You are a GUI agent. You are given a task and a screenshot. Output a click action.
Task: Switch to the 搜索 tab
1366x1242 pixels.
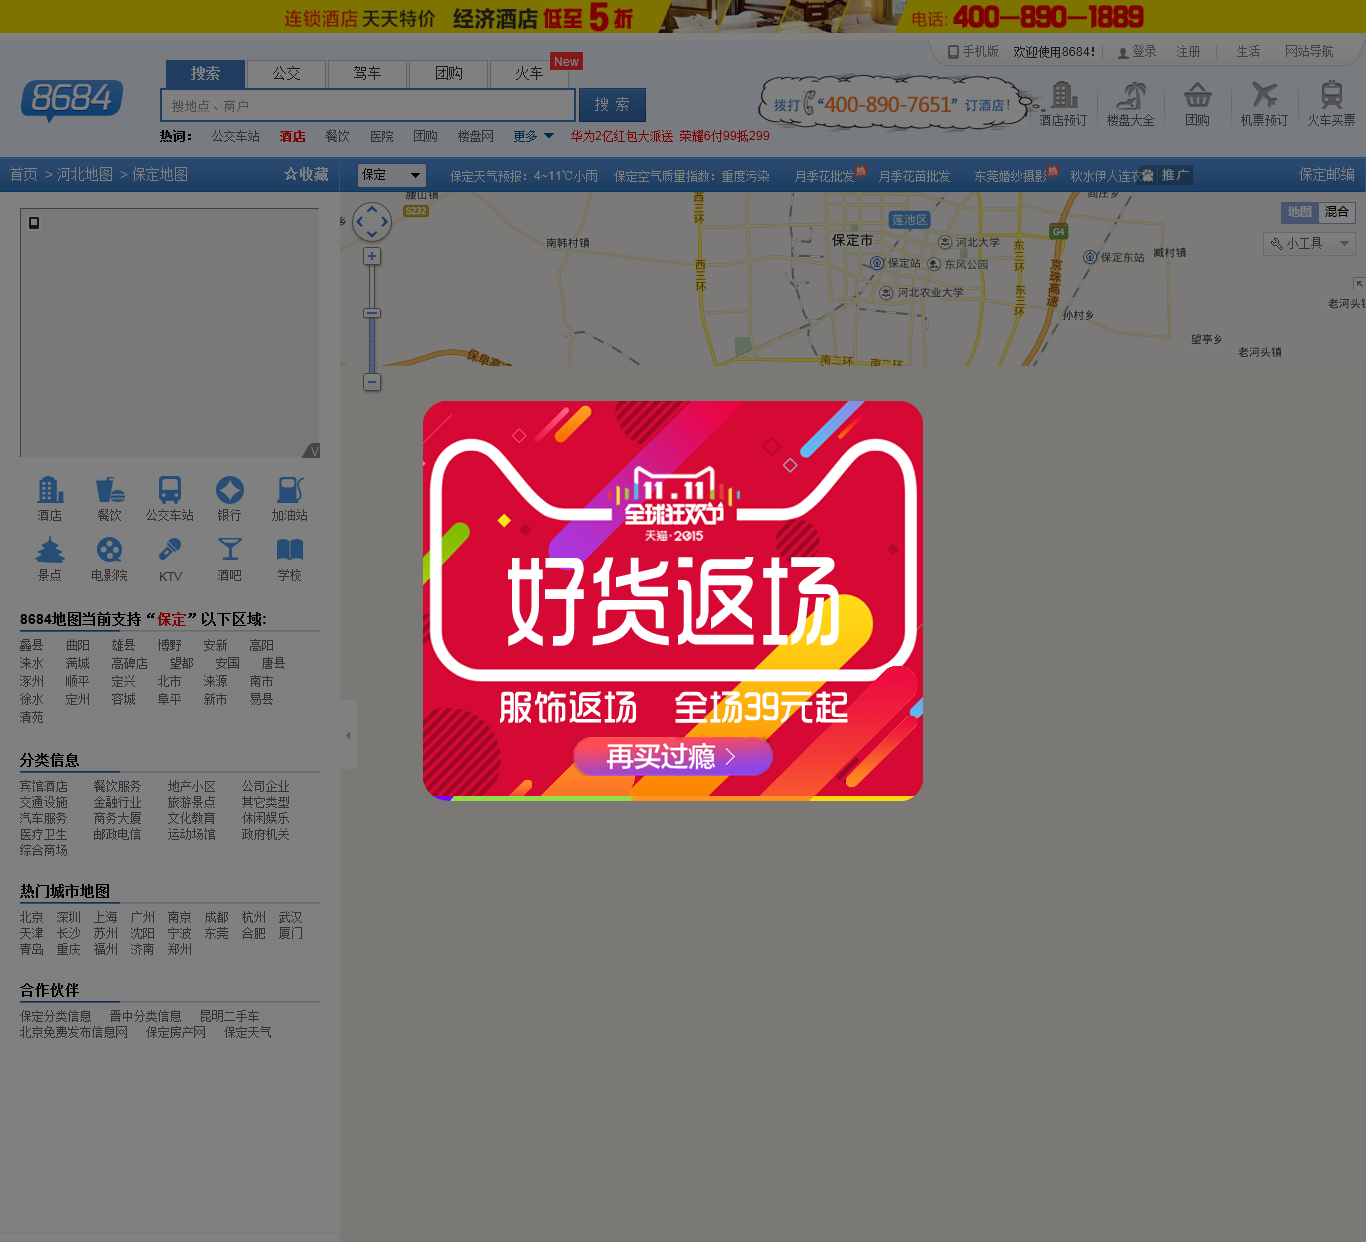pyautogui.click(x=205, y=73)
